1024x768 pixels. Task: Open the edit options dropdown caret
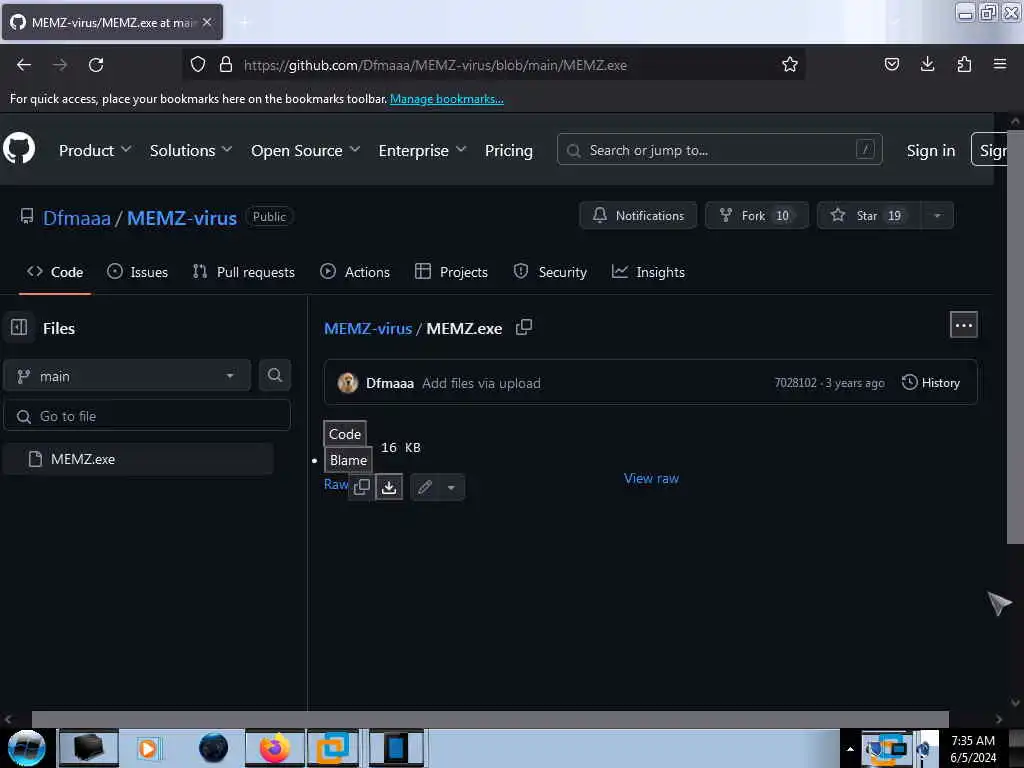(x=451, y=487)
